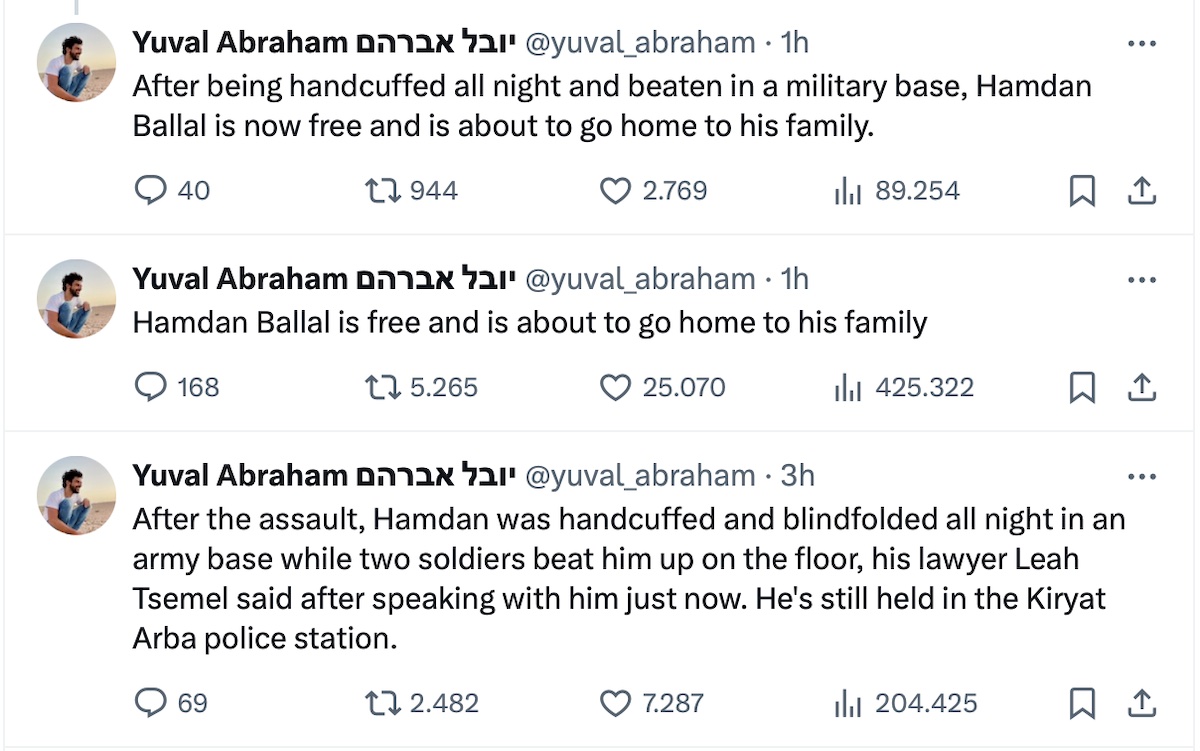Like the tweet with 25.070 likes
This screenshot has width=1200, height=751.
(615, 387)
